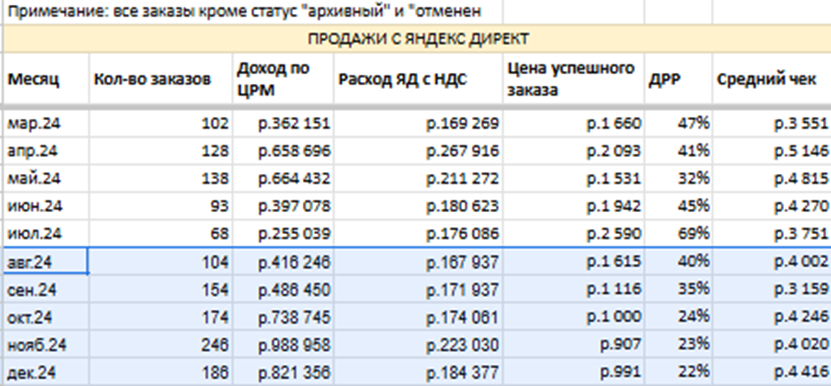Select the 'Кол-во заказов' column header
Screen dimensions: 831x386
161,79
